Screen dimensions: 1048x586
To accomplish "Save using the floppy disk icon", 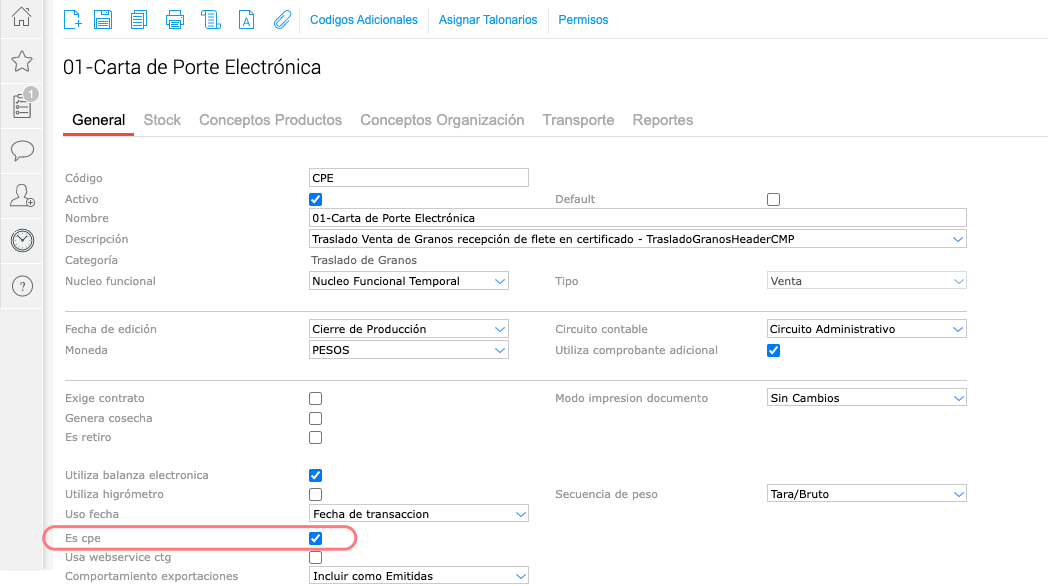I will [102, 19].
